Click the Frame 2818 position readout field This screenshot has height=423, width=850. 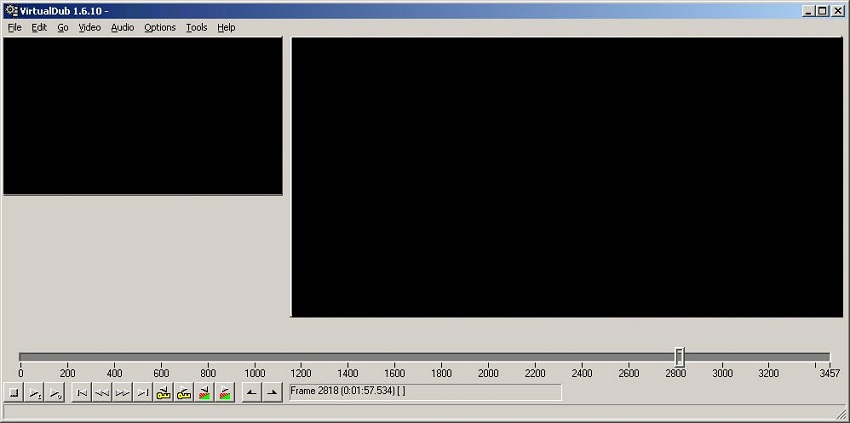point(425,393)
